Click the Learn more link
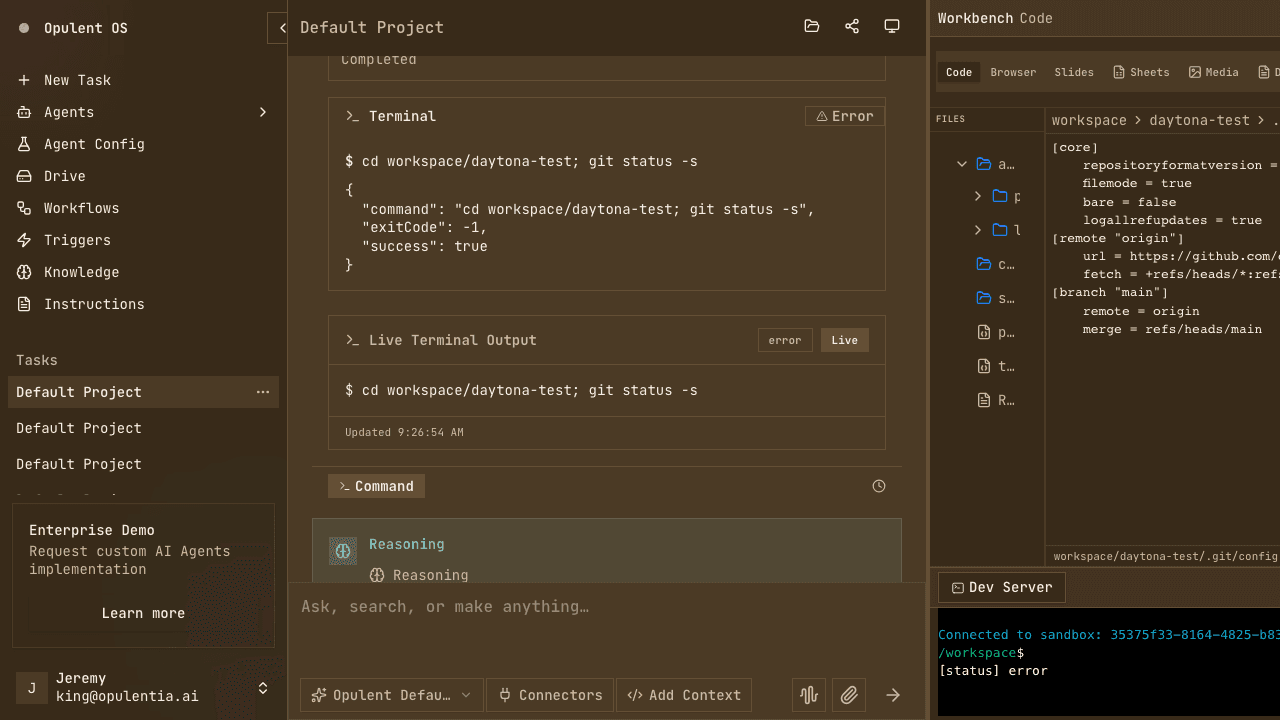 click(143, 613)
